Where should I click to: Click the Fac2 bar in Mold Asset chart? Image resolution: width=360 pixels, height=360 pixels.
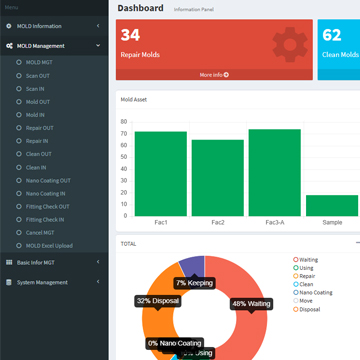[218, 178]
